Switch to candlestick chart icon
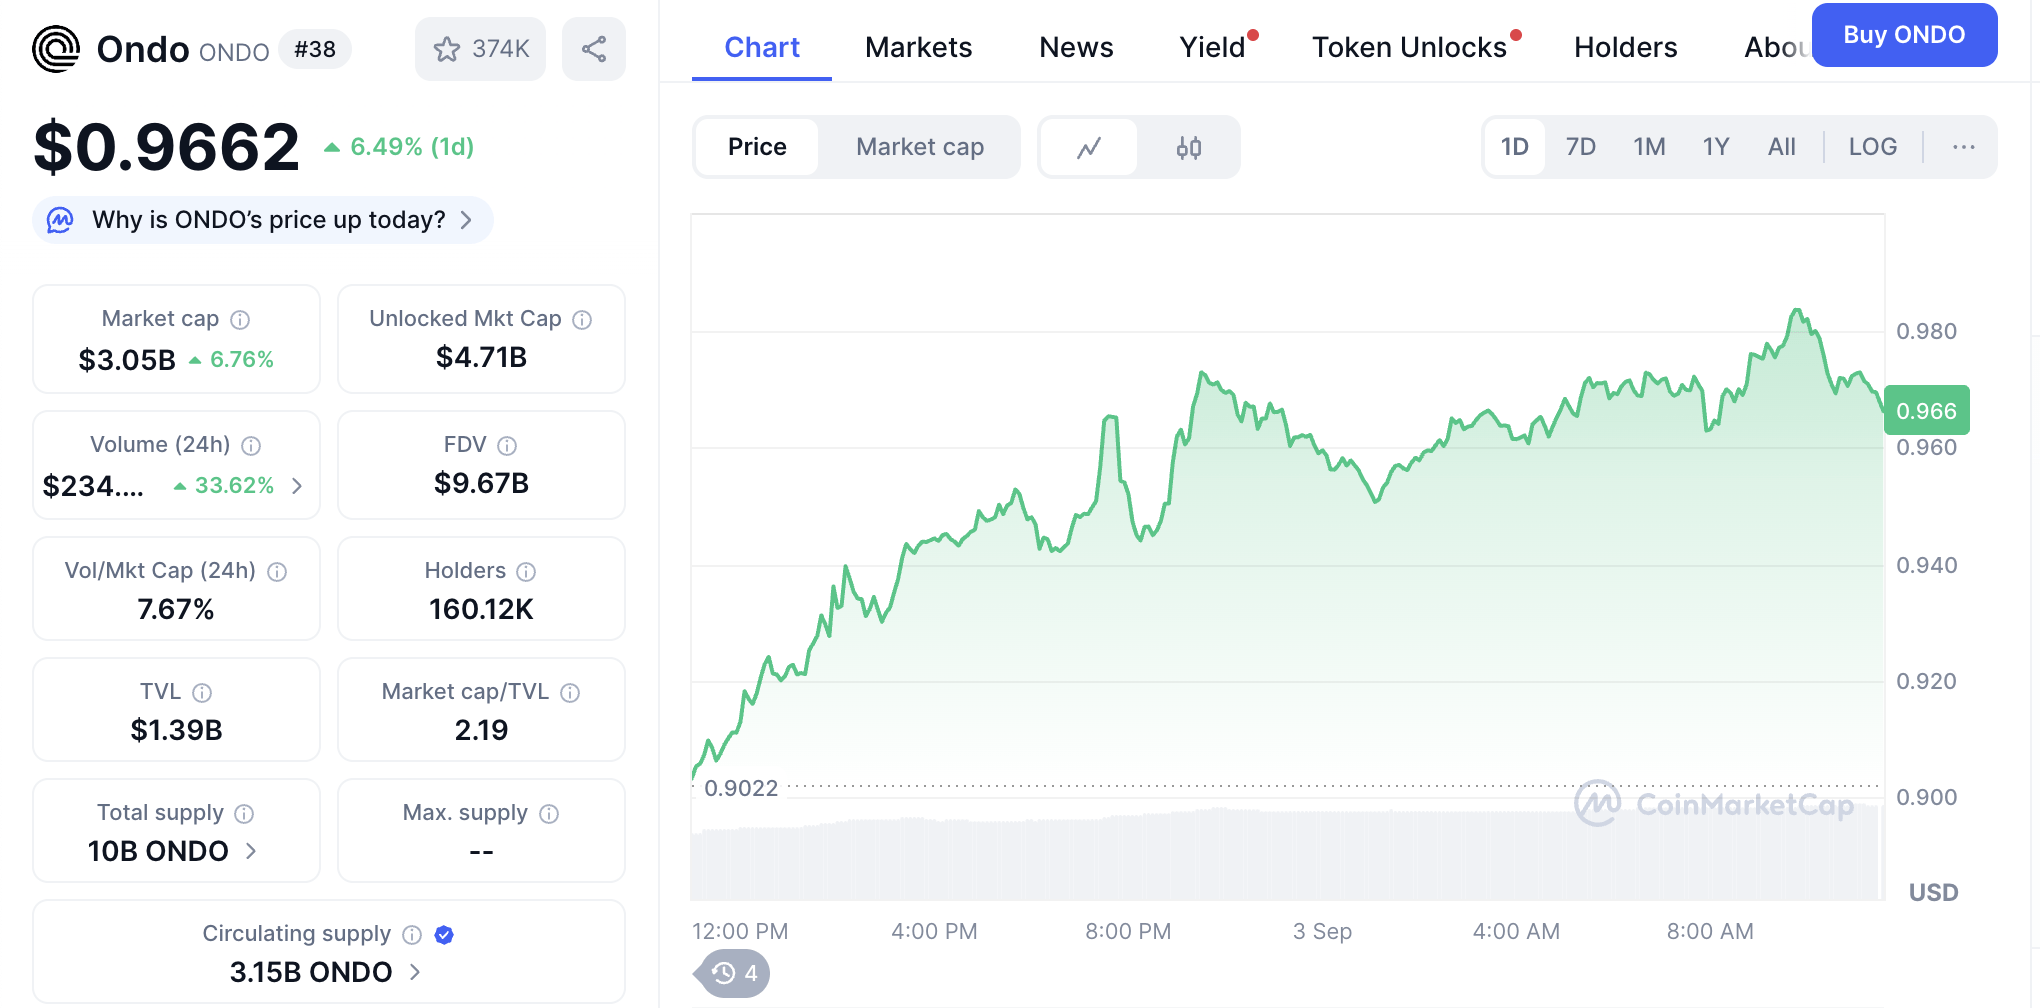 pyautogui.click(x=1188, y=147)
